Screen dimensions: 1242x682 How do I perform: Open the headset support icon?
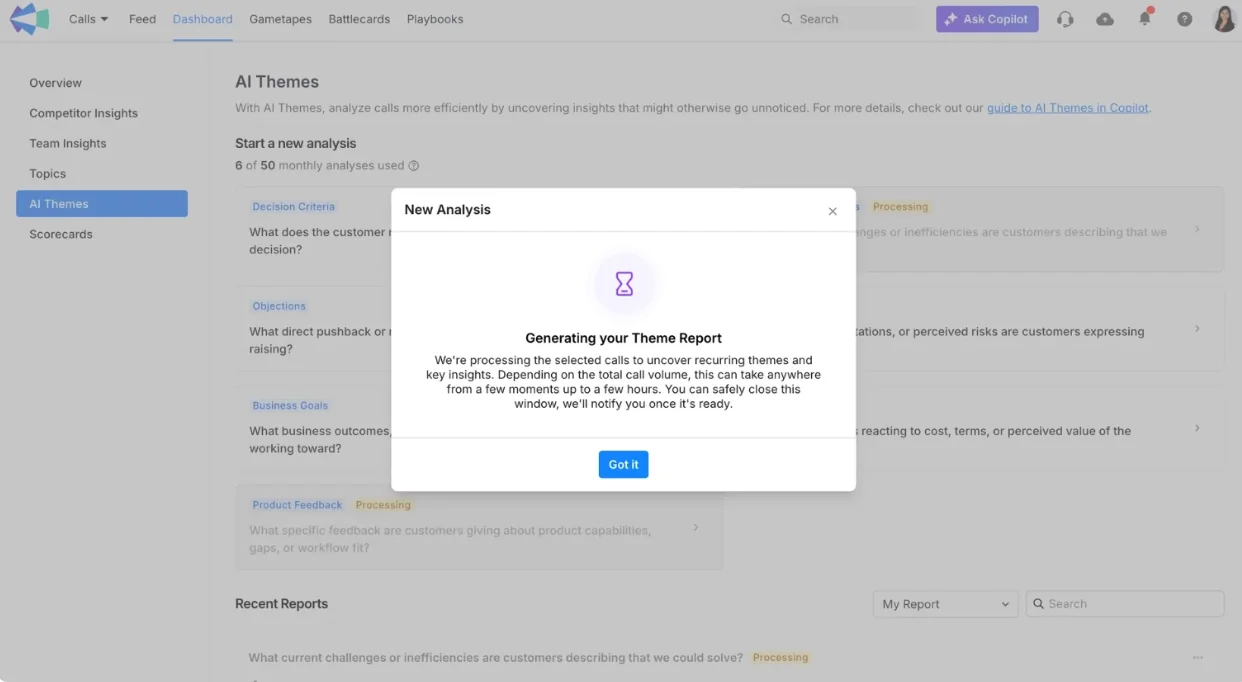click(x=1065, y=19)
